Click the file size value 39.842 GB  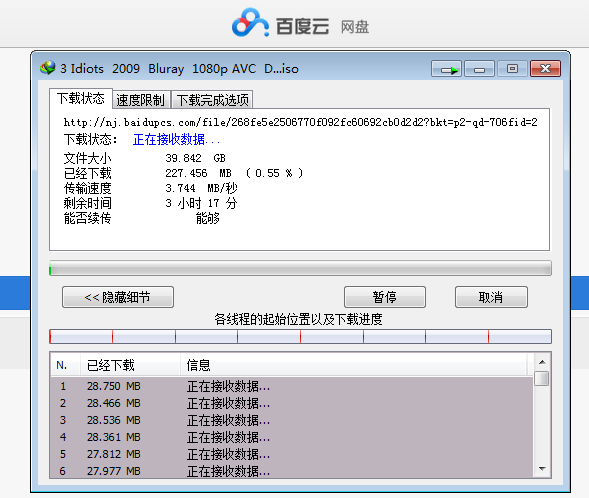(x=195, y=158)
